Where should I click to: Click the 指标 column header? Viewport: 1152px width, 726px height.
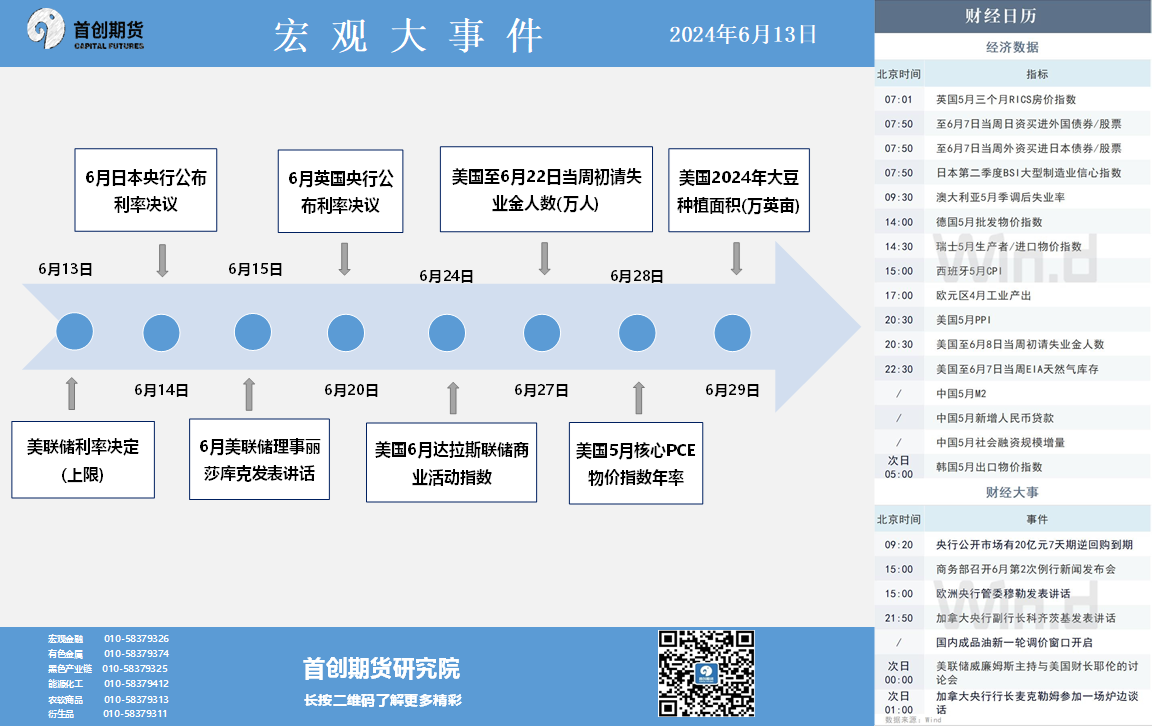(1037, 74)
